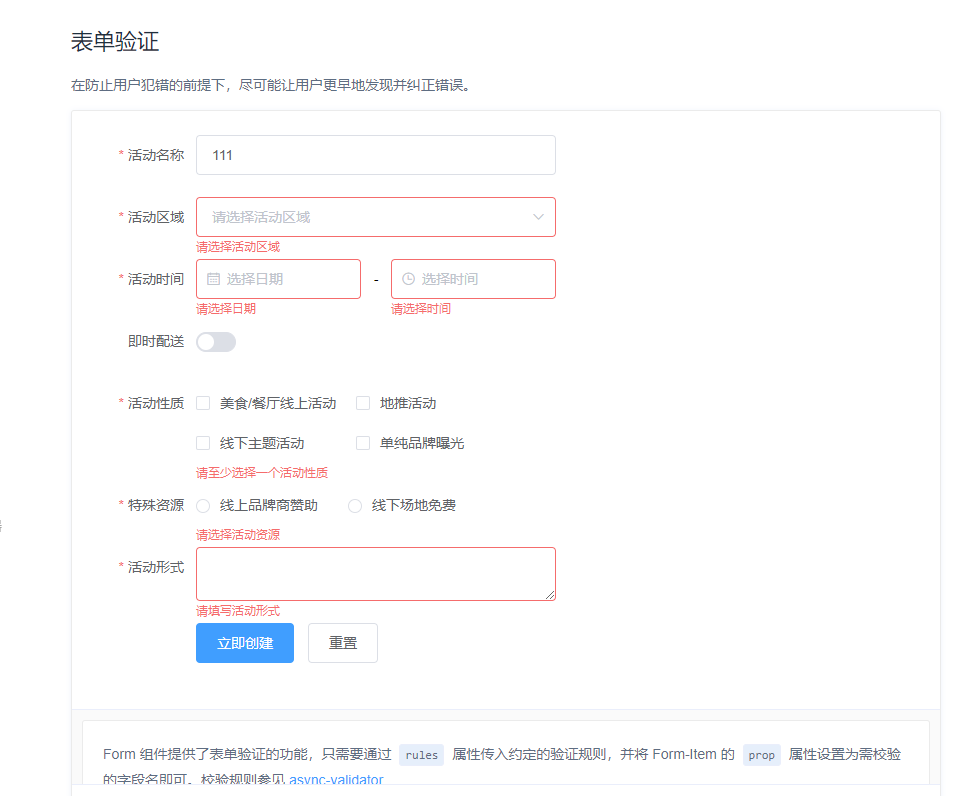Check the 单纯品牌曝光 checkbox
954x796 pixels.
tap(363, 442)
